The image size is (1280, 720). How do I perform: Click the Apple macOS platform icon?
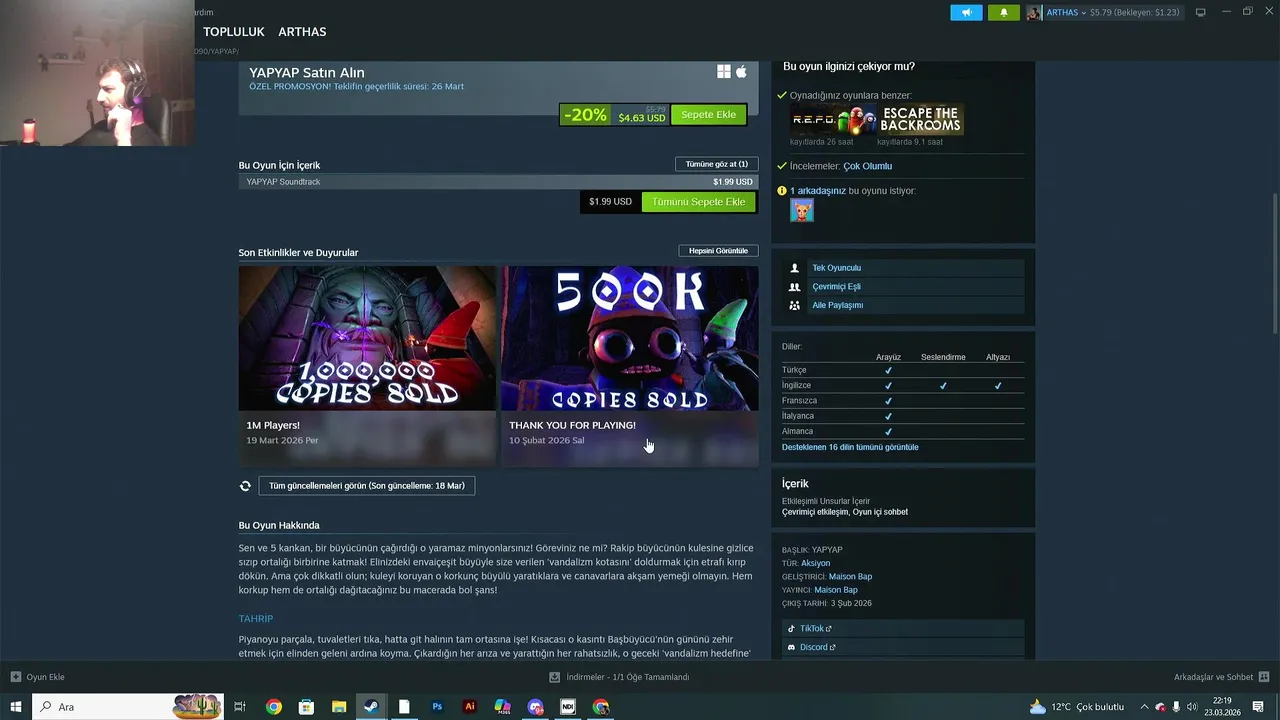click(x=742, y=72)
